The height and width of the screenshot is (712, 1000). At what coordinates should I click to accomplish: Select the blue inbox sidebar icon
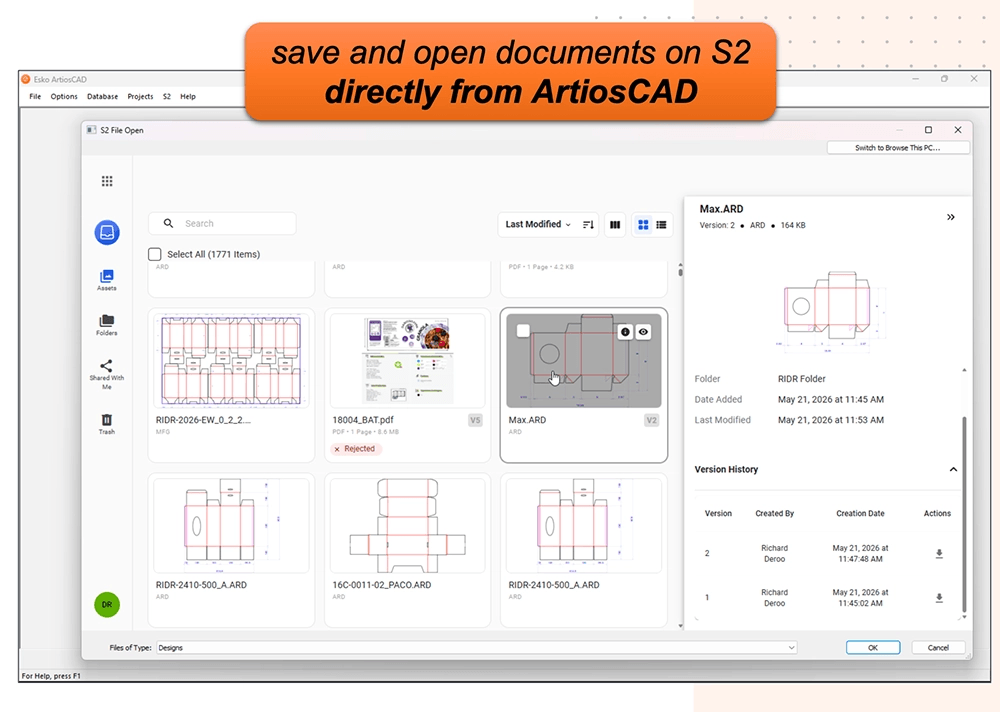107,232
